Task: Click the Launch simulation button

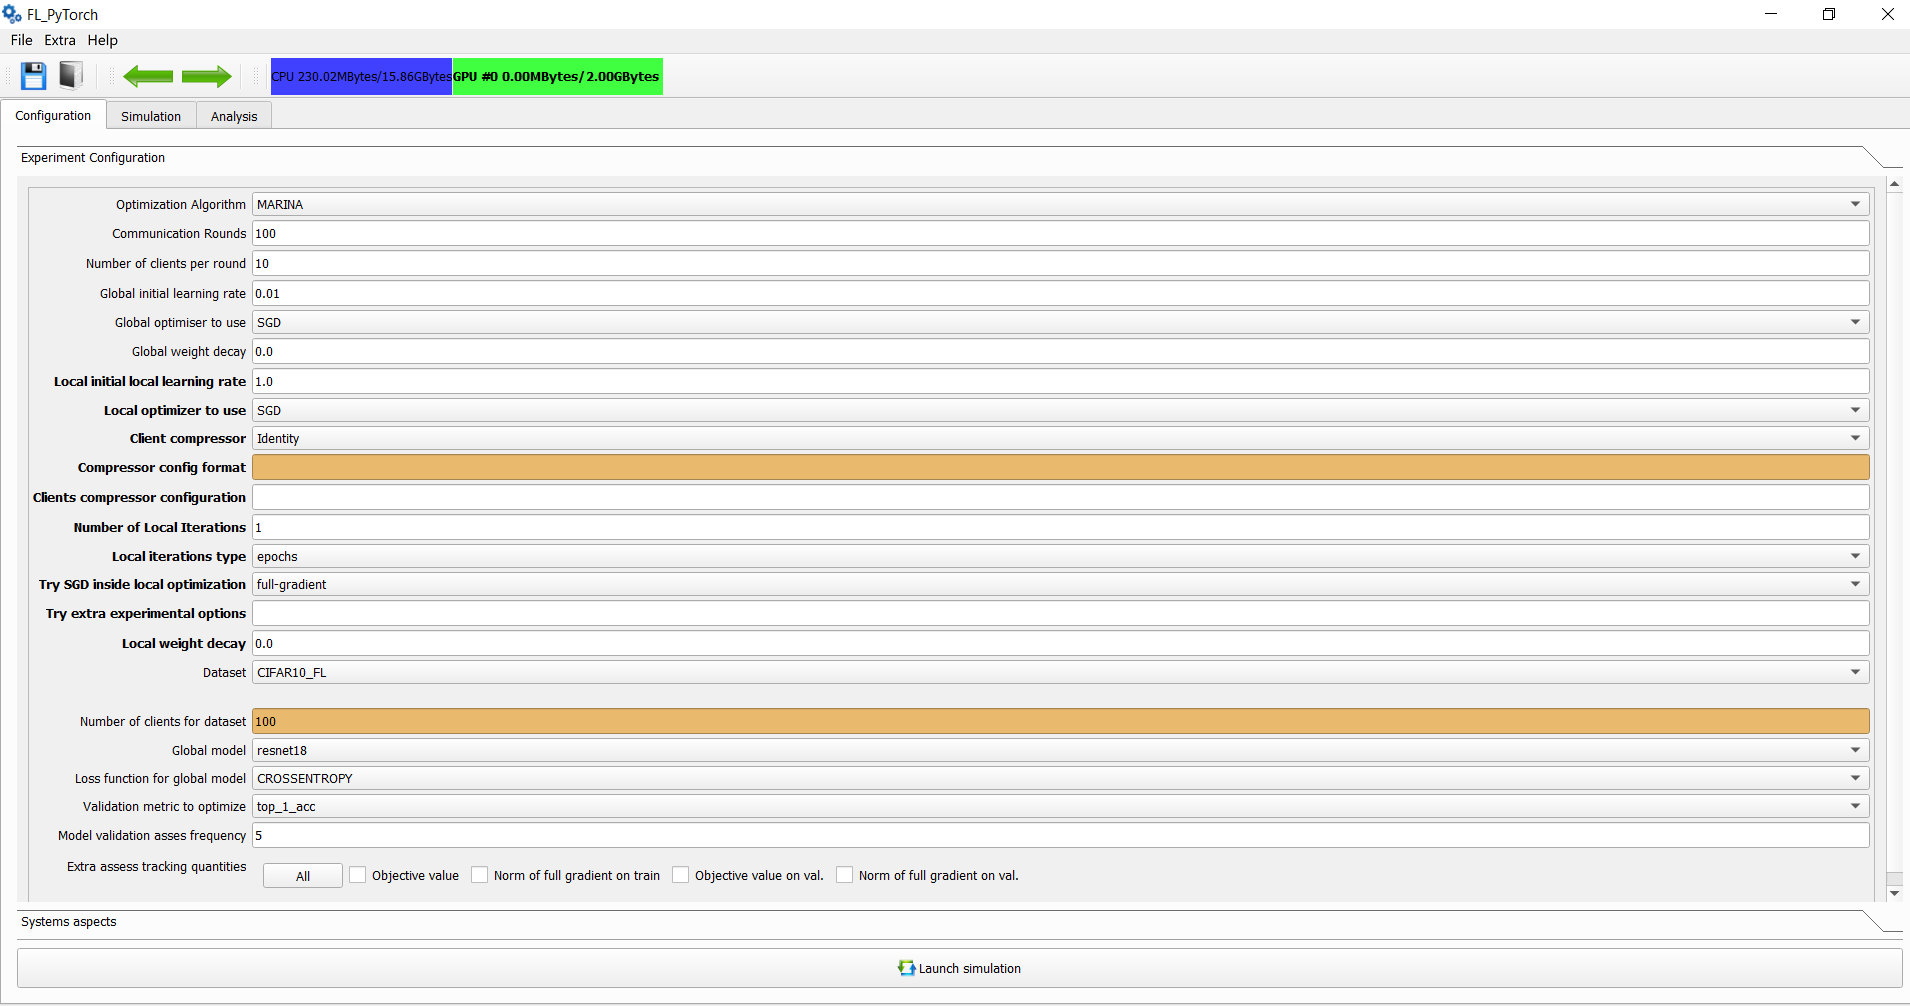Action: 959,968
